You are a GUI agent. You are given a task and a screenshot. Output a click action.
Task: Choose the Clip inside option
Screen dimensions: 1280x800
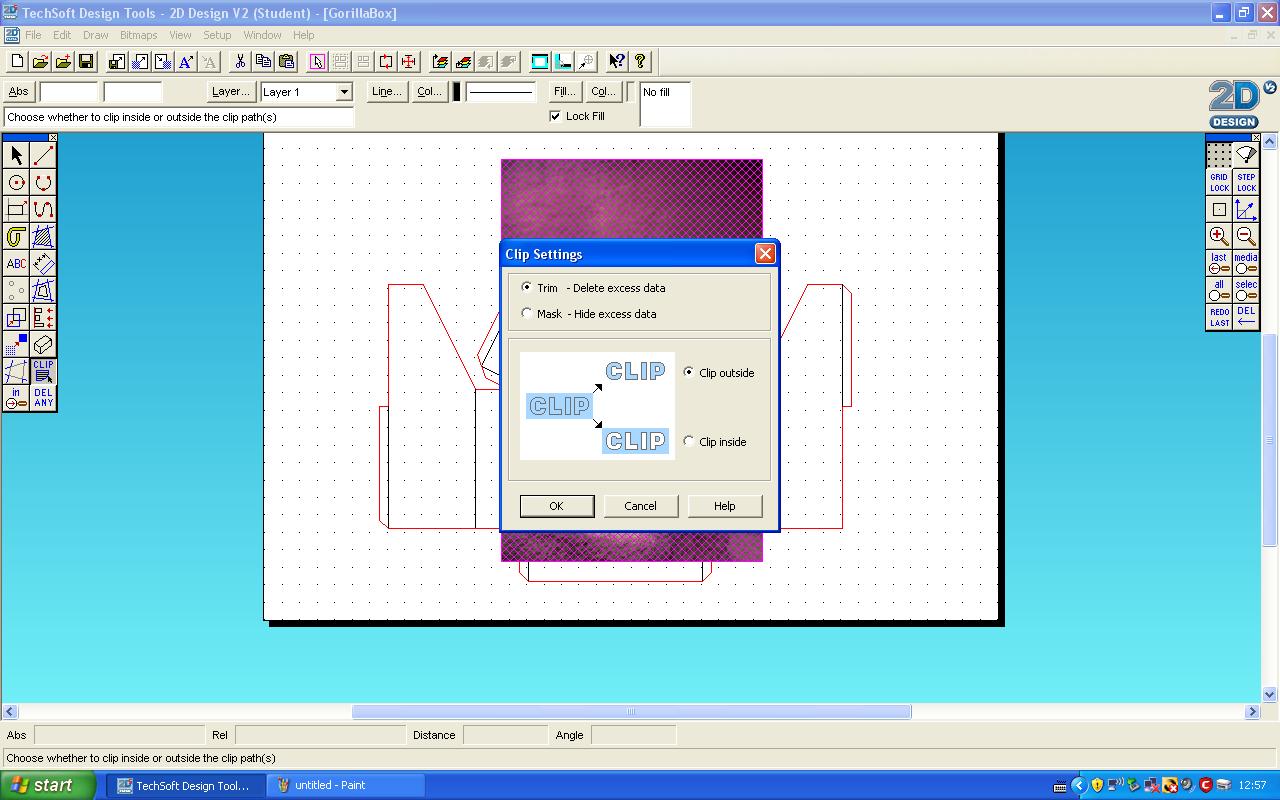(688, 441)
